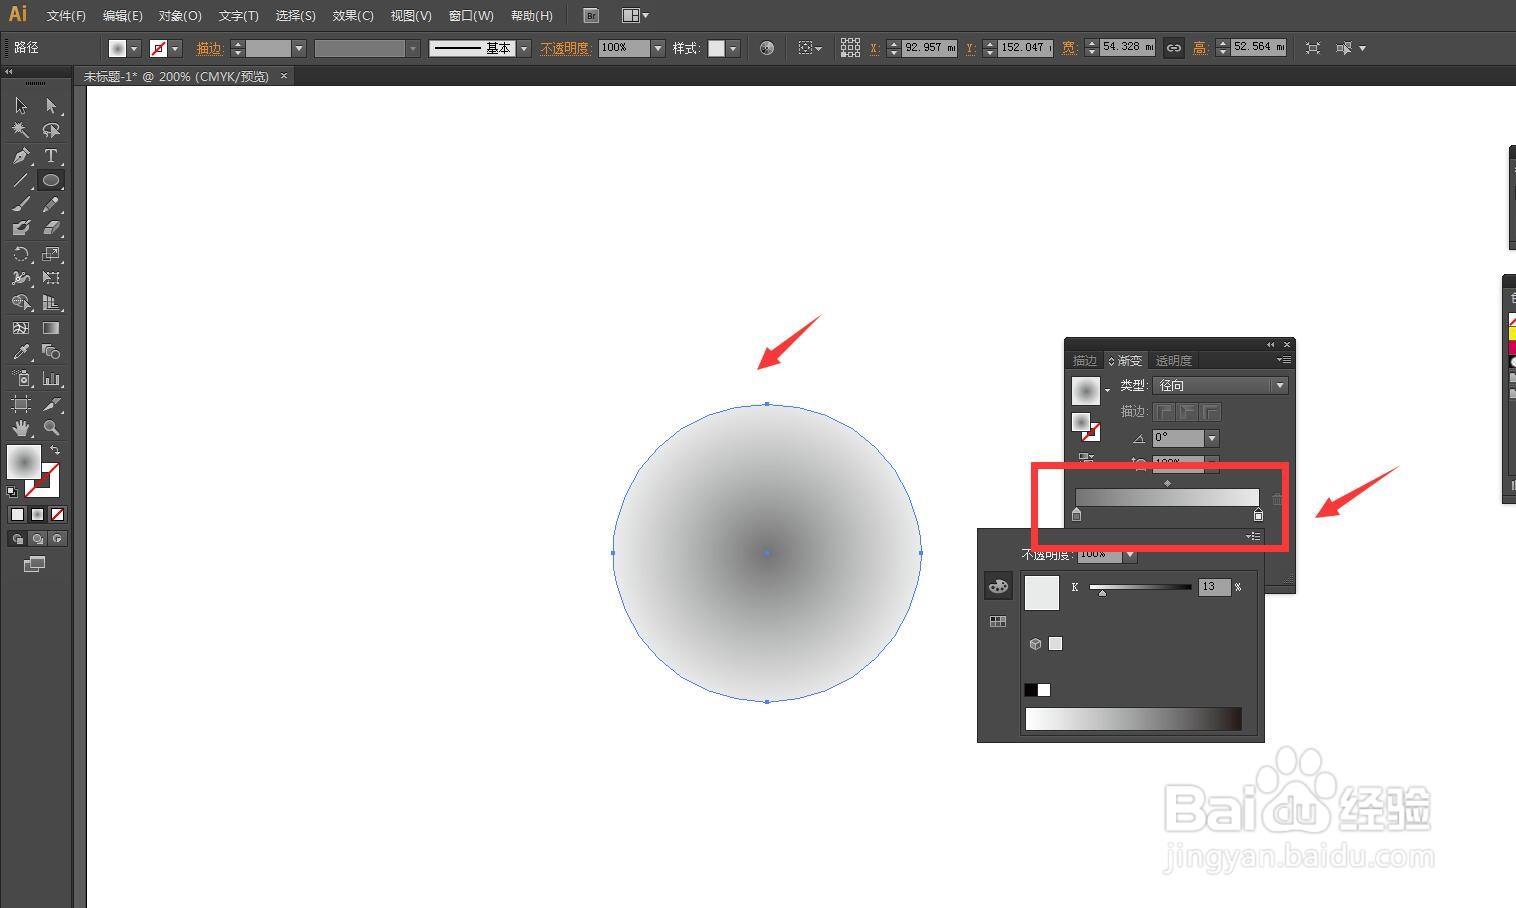Viewport: 1516px width, 908px height.
Task: Open 描边 link in control bar
Action: click(209, 48)
